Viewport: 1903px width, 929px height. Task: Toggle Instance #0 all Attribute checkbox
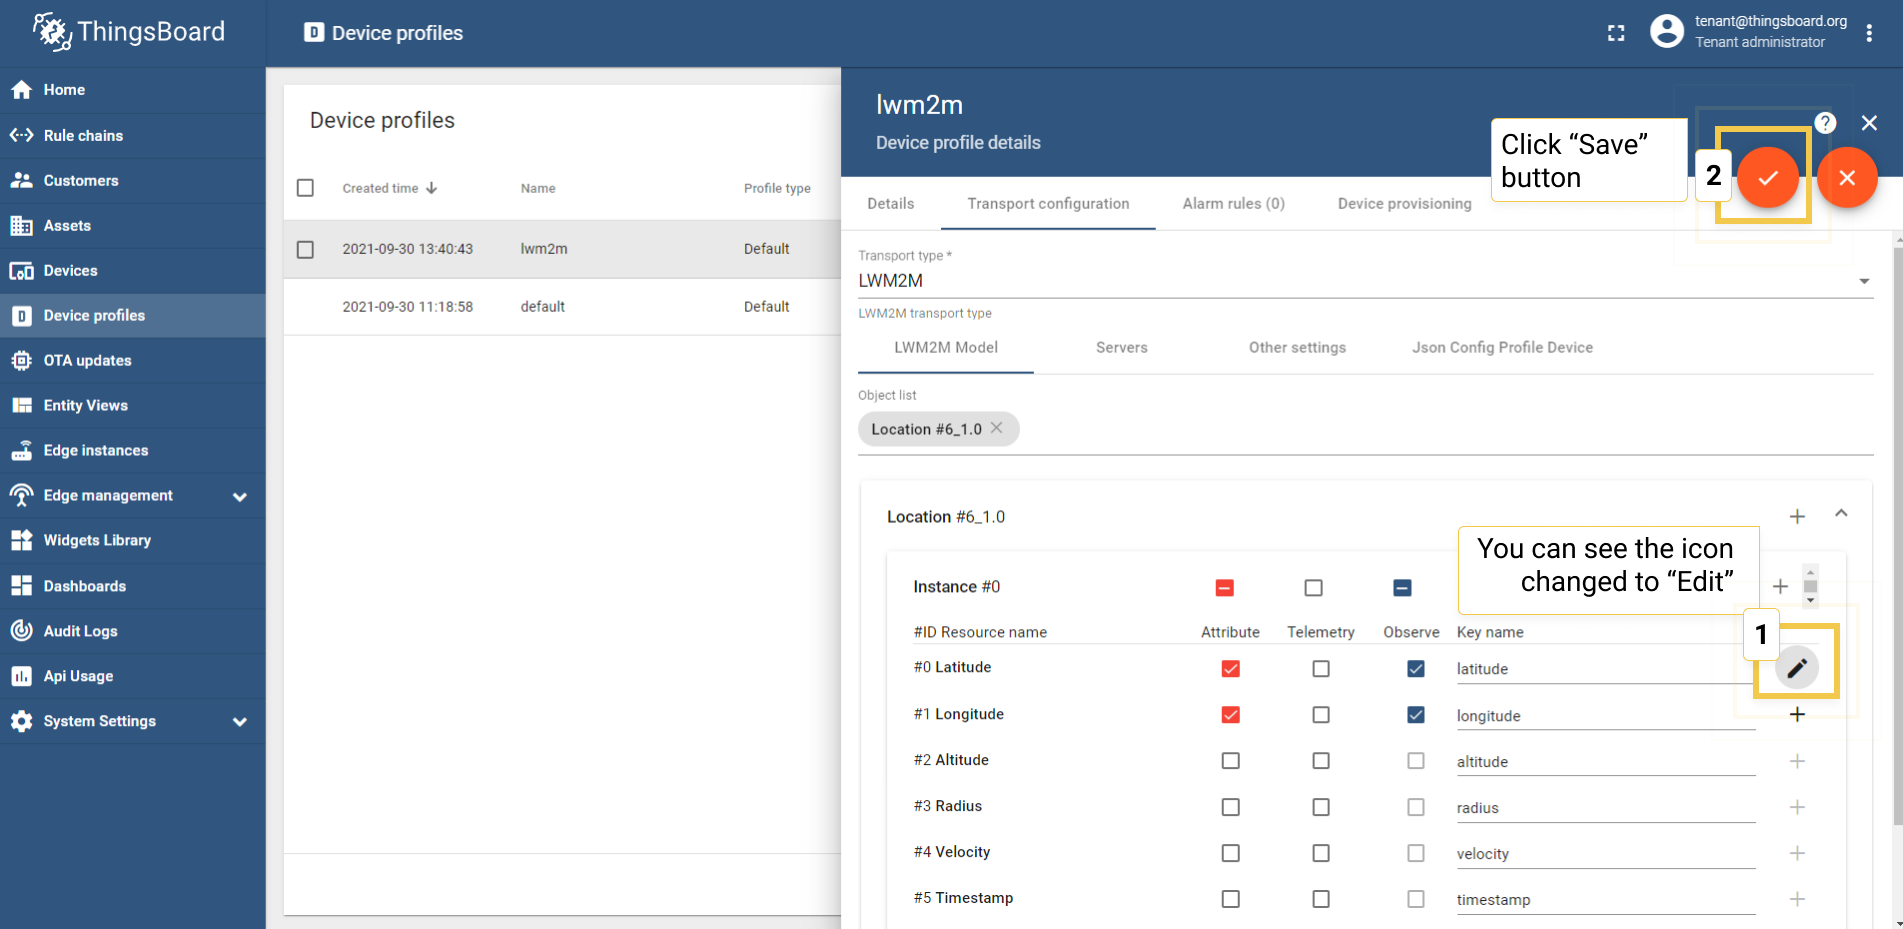point(1225,588)
